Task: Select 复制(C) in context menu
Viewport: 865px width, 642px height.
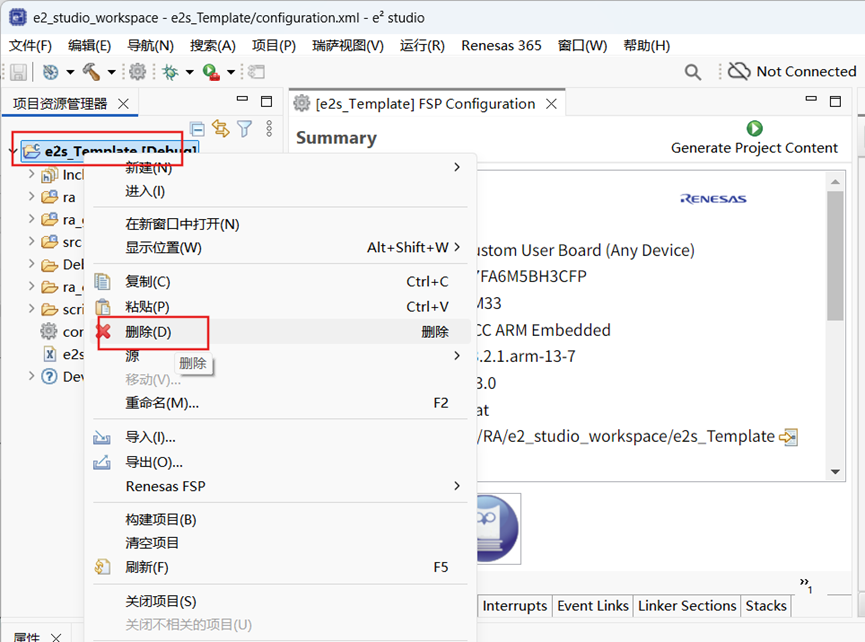Action: 279,281
